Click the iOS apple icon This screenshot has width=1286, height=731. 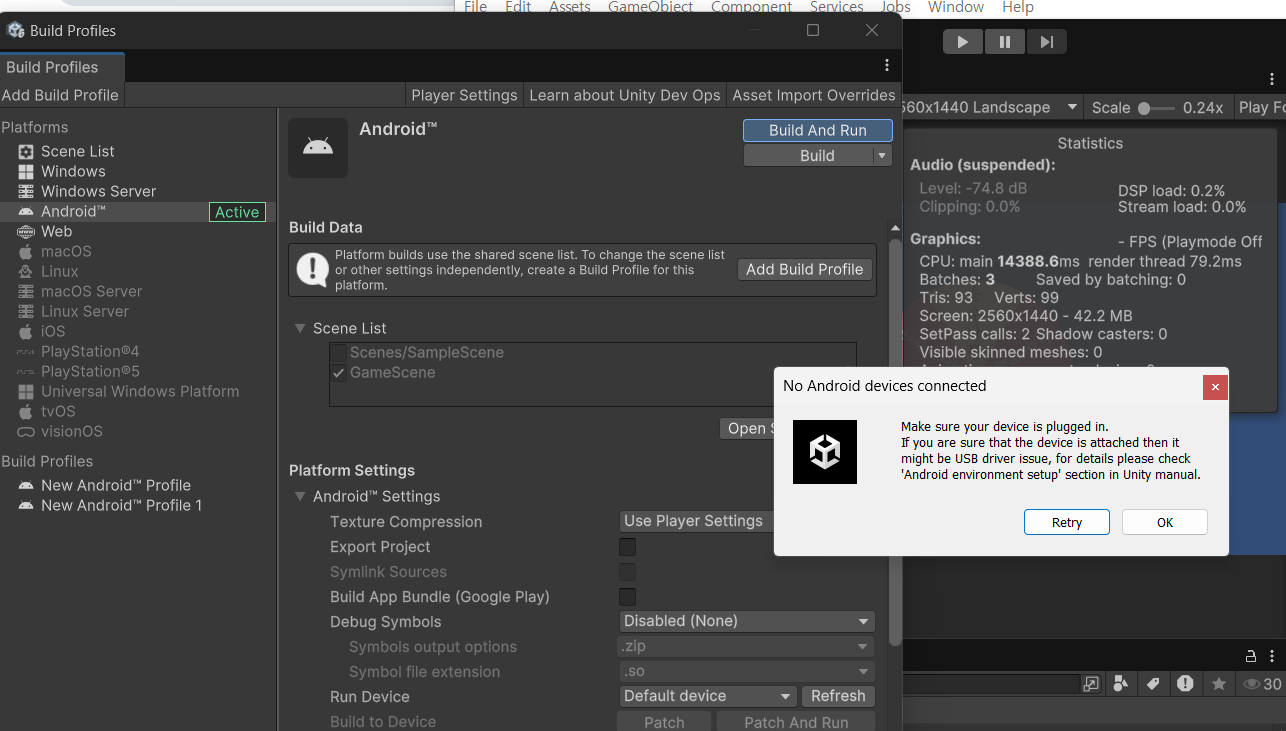(25, 331)
